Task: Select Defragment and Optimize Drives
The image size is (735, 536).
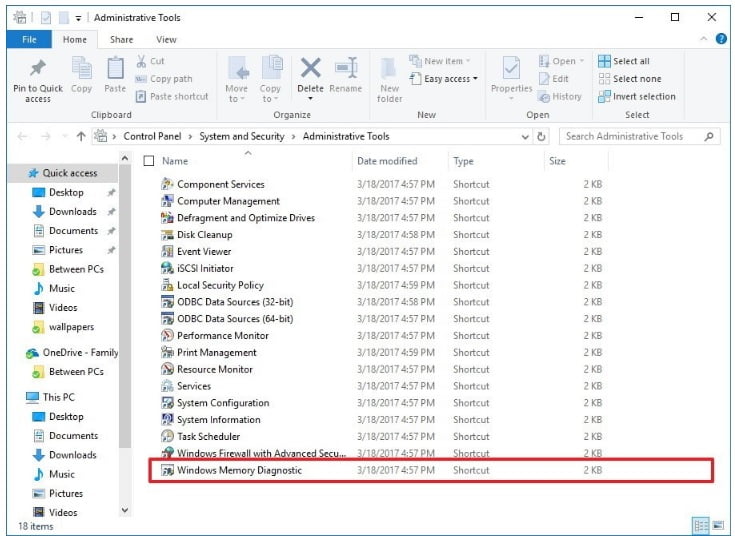Action: [x=382, y=218]
